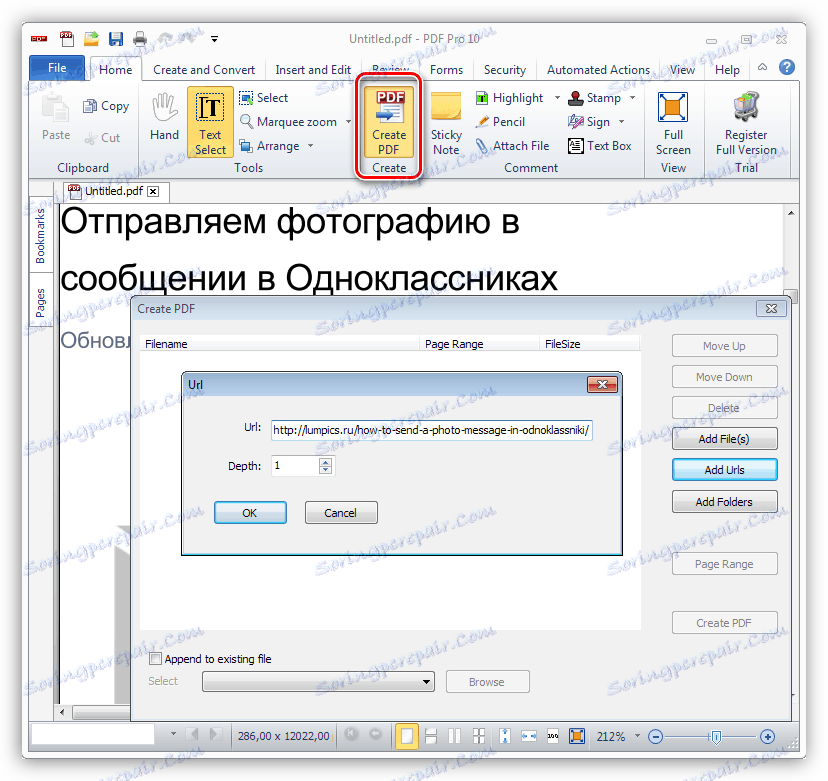Select the Pencil drawing tool
Screen dimensions: 828x781
point(500,122)
